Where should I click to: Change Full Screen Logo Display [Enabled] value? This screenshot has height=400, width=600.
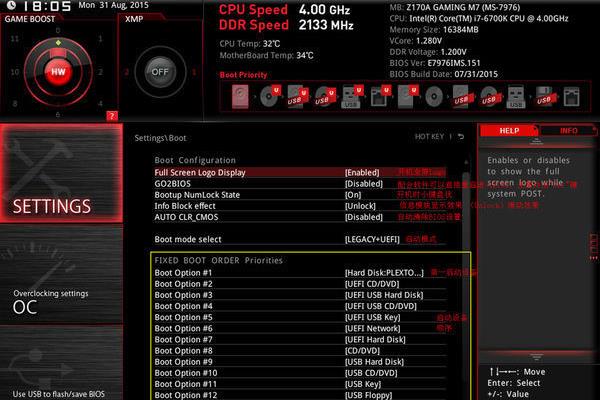pos(362,173)
